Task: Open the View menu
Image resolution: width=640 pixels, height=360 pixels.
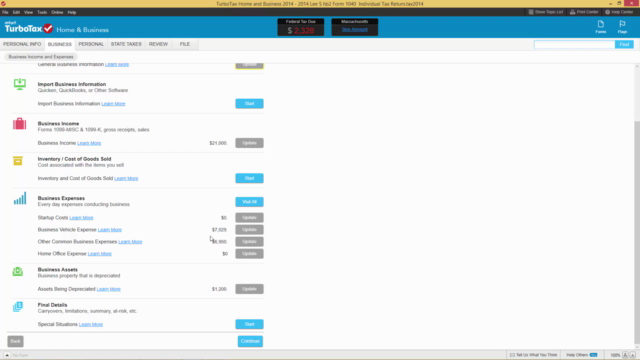Action: tap(28, 12)
